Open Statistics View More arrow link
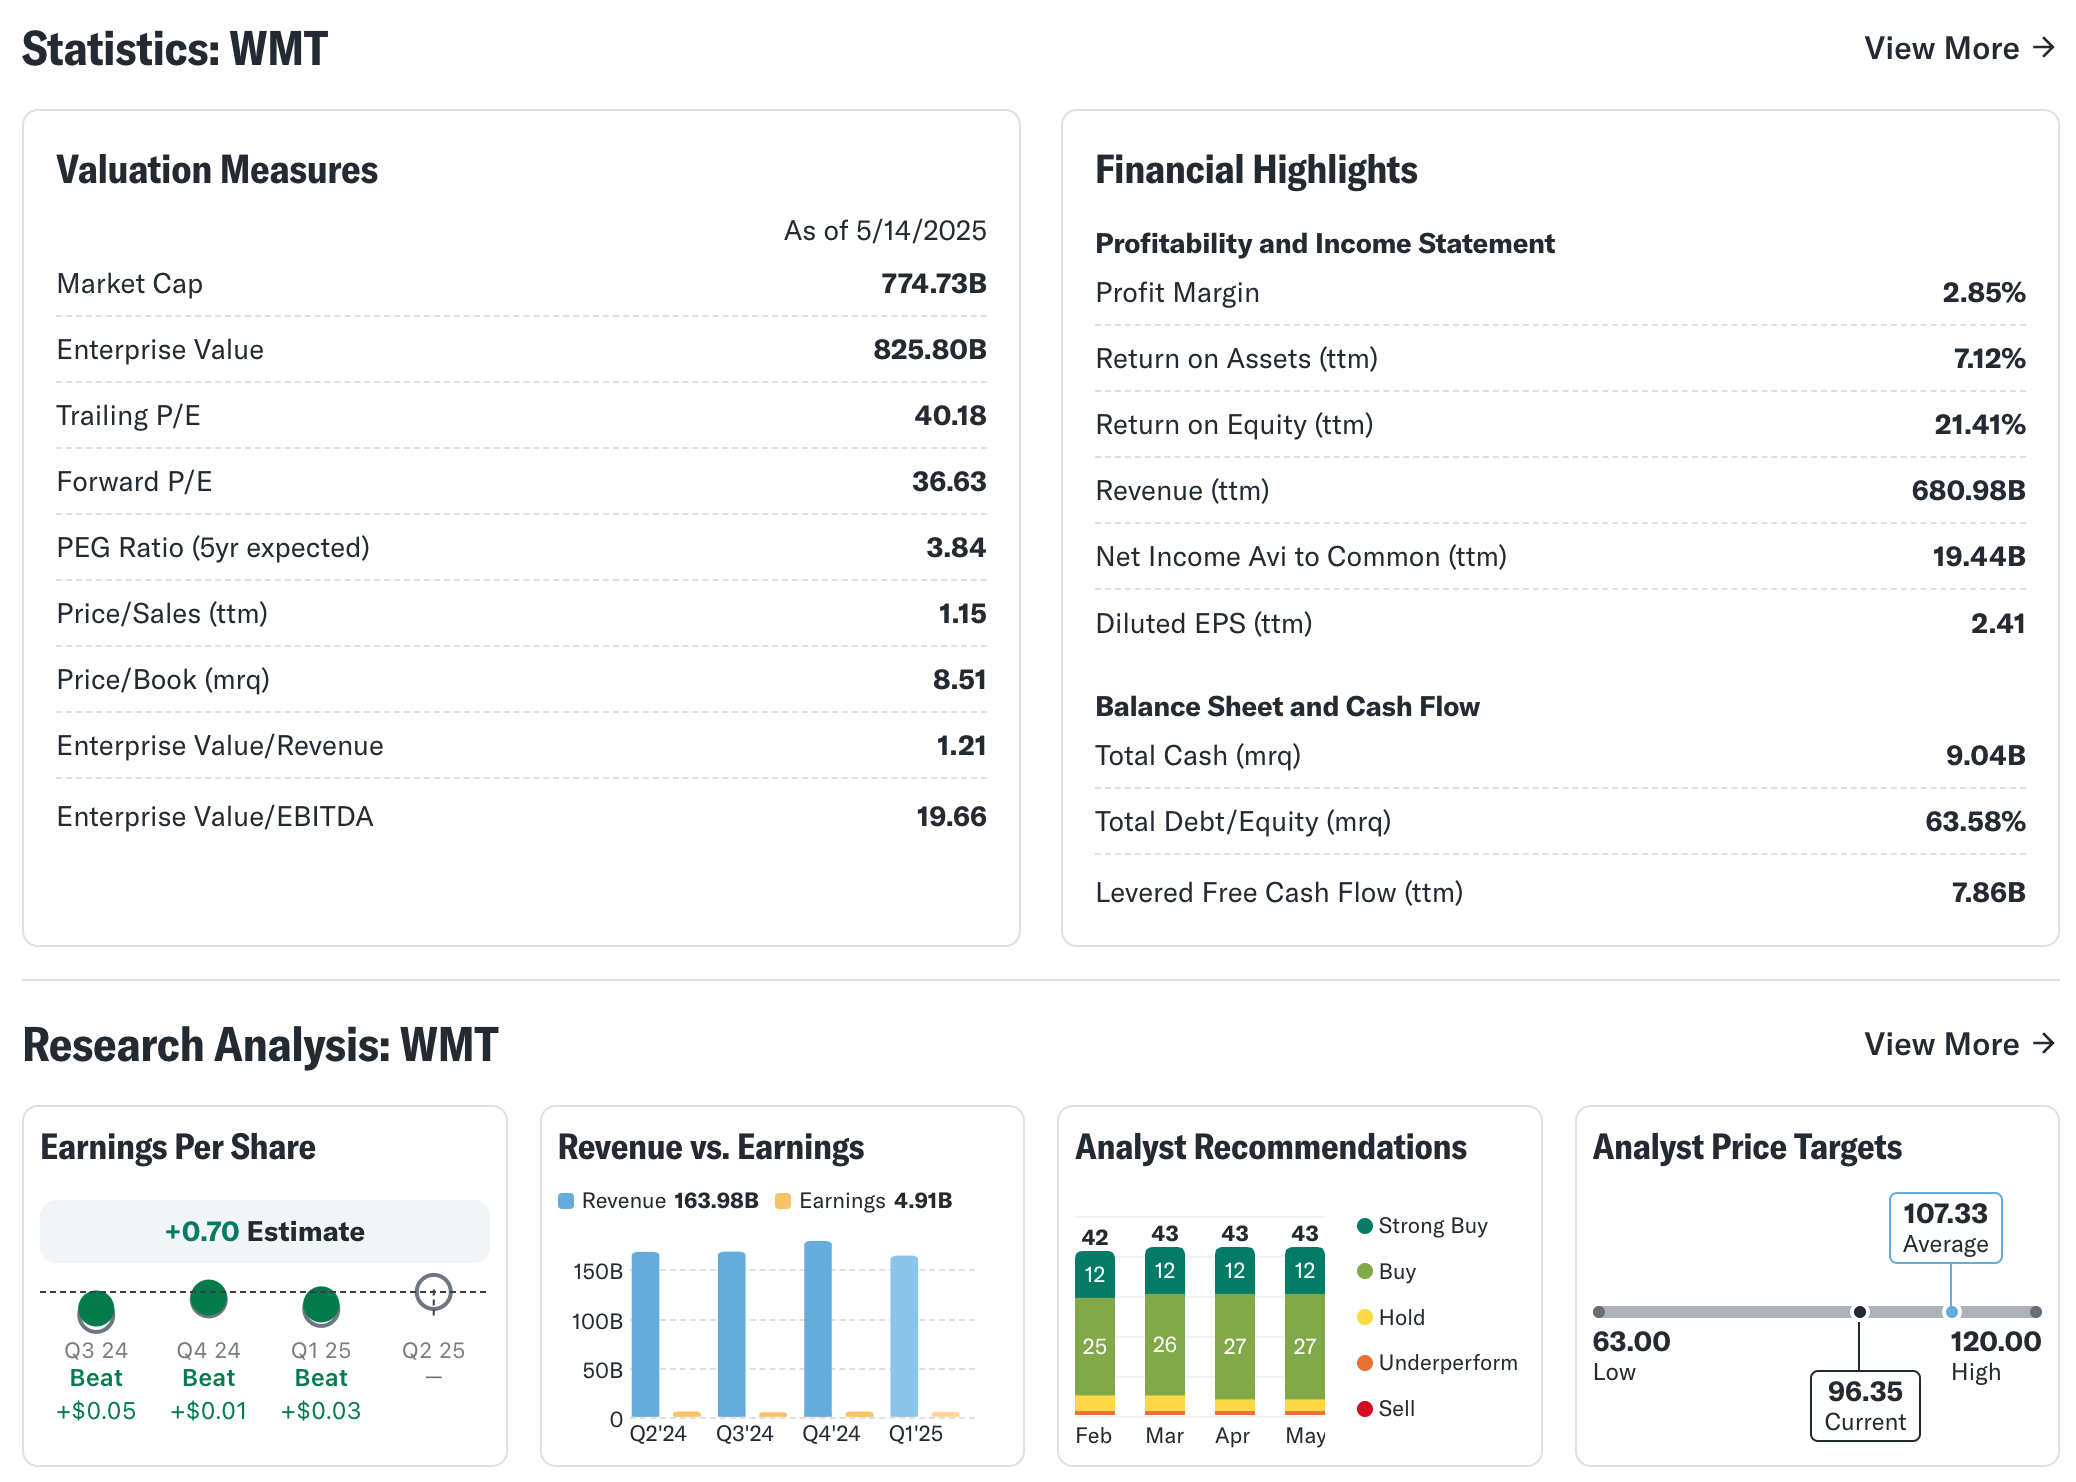 click(1958, 48)
